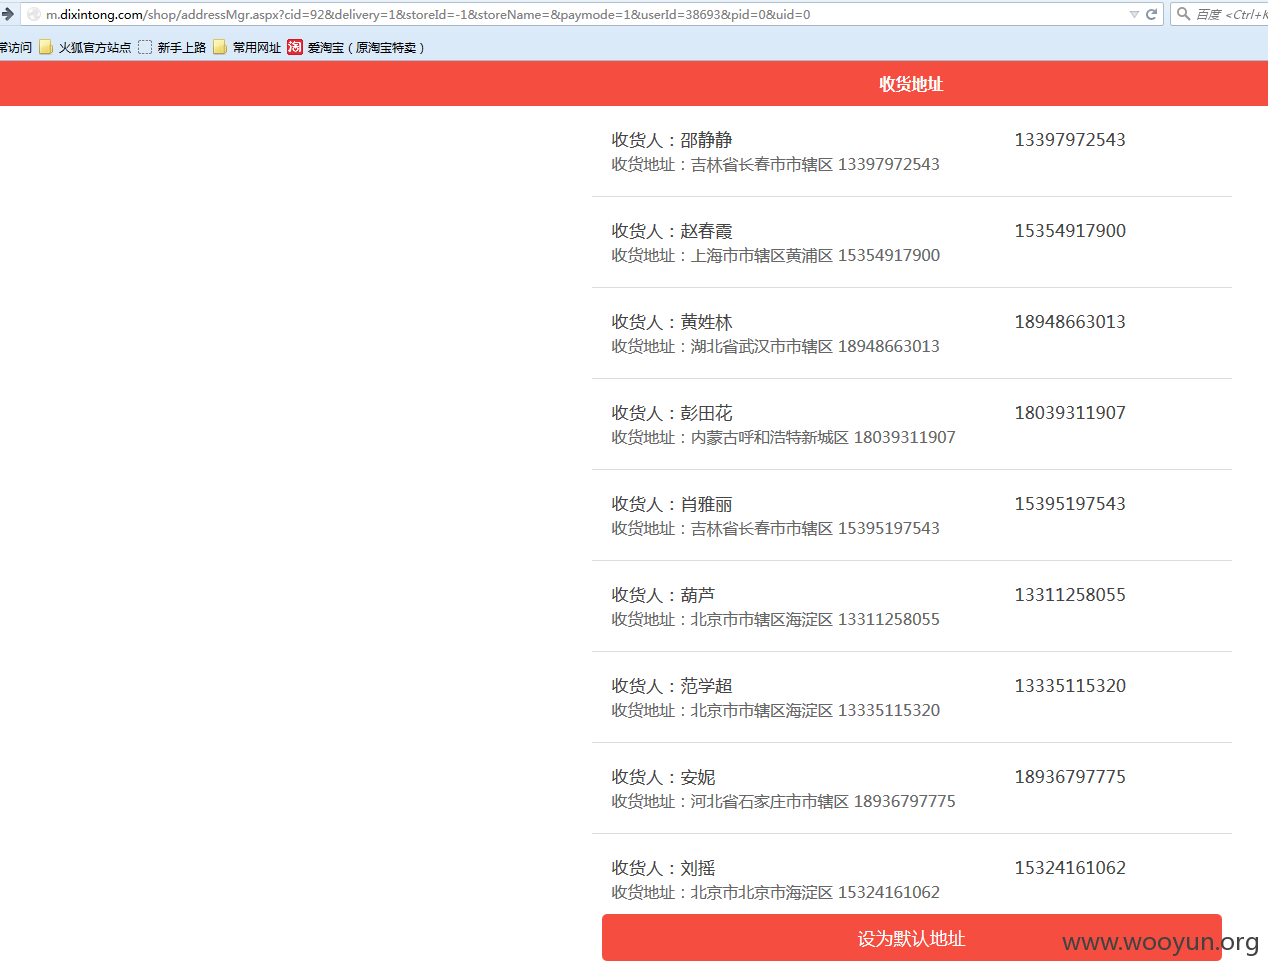Click phone number 15324161062 on the right
1268x971 pixels.
pyautogui.click(x=1070, y=868)
